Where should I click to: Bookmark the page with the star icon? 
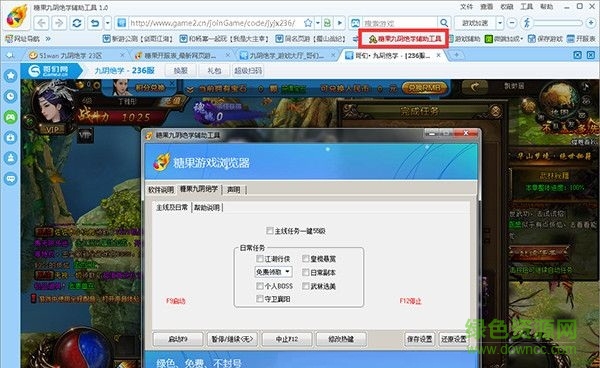coord(308,23)
